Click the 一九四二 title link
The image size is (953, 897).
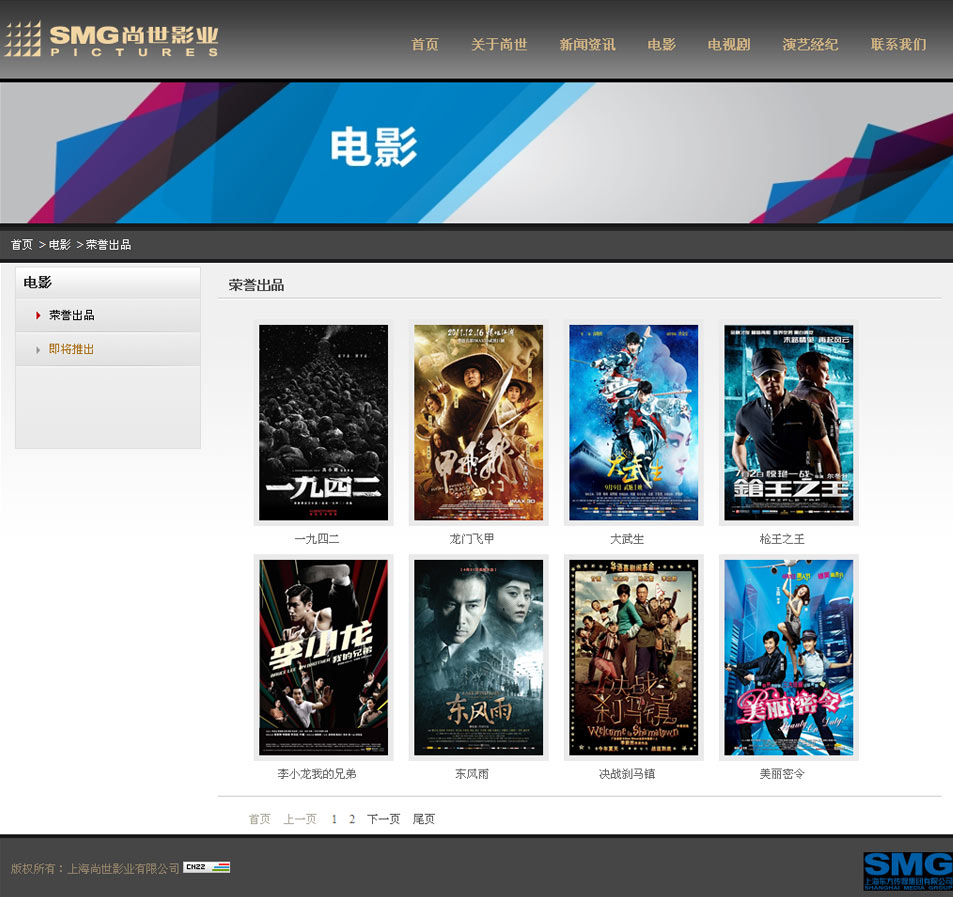pyautogui.click(x=317, y=539)
